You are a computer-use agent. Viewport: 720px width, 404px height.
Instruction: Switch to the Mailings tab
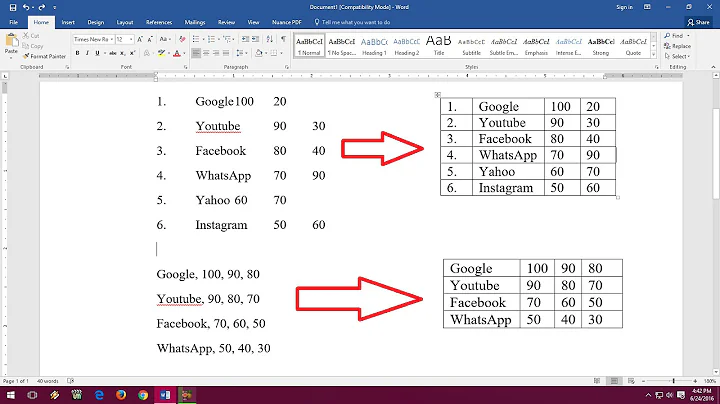coord(195,22)
